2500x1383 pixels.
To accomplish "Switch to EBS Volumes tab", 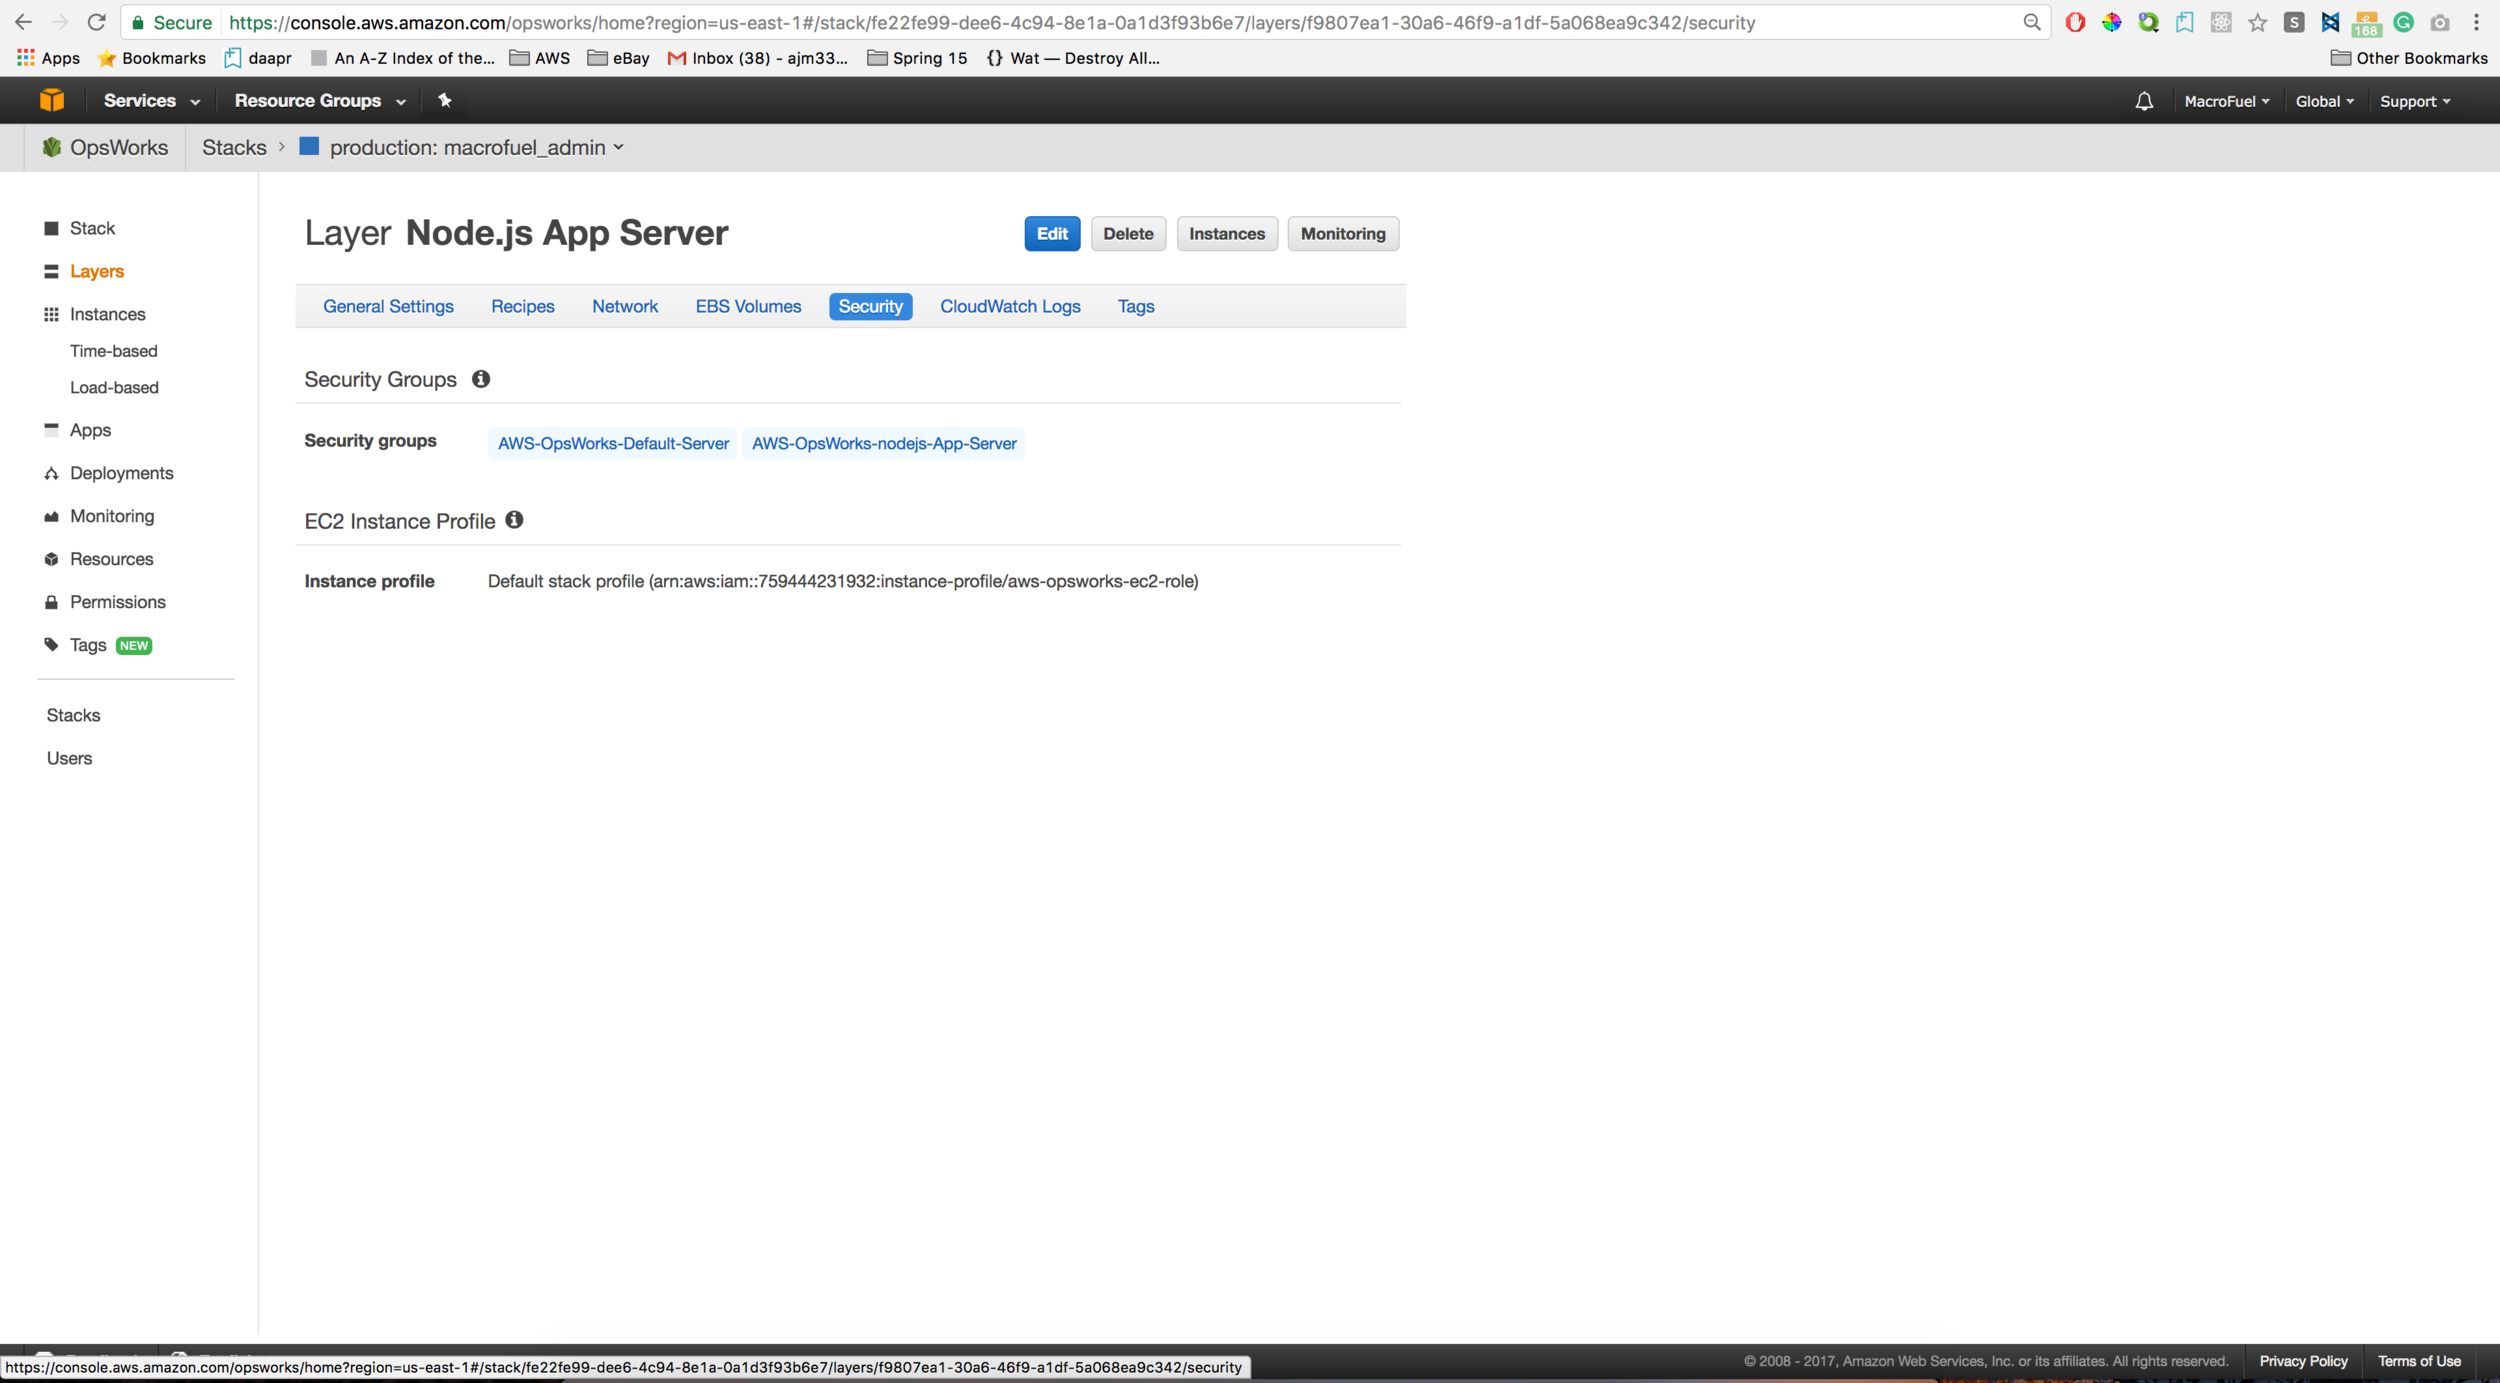I will pyautogui.click(x=748, y=306).
